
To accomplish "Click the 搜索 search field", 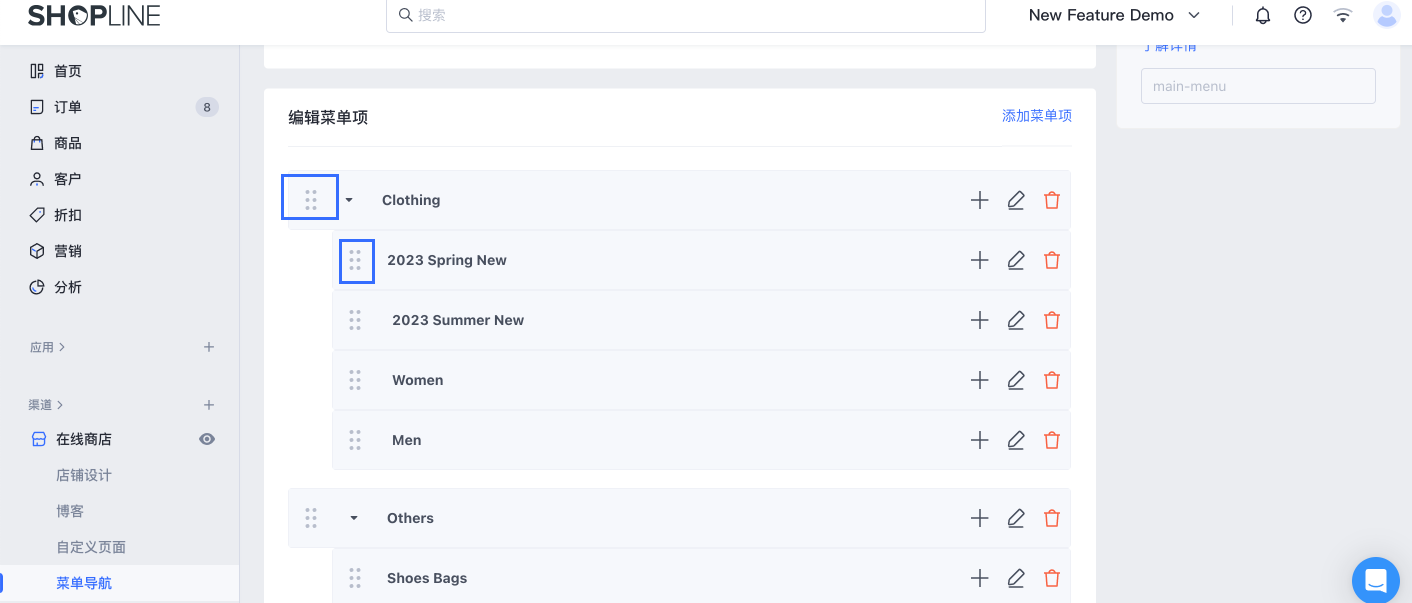I will pyautogui.click(x=685, y=15).
